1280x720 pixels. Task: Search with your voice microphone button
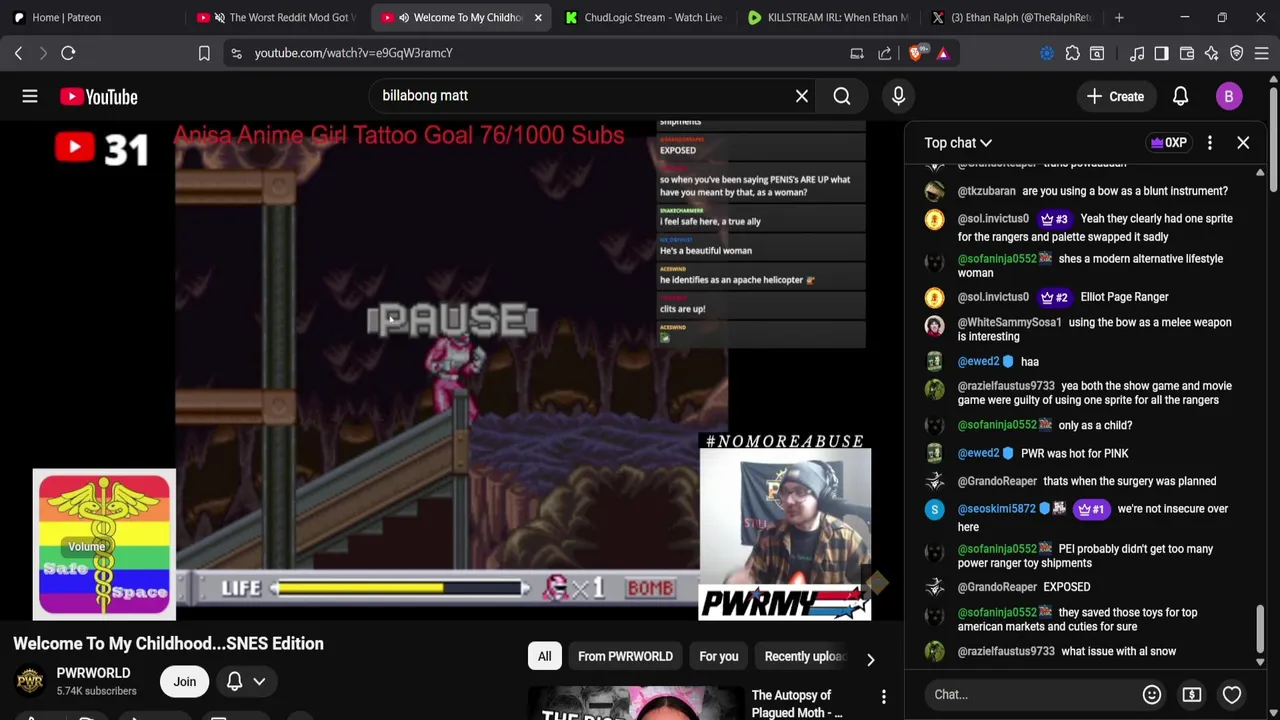click(898, 96)
